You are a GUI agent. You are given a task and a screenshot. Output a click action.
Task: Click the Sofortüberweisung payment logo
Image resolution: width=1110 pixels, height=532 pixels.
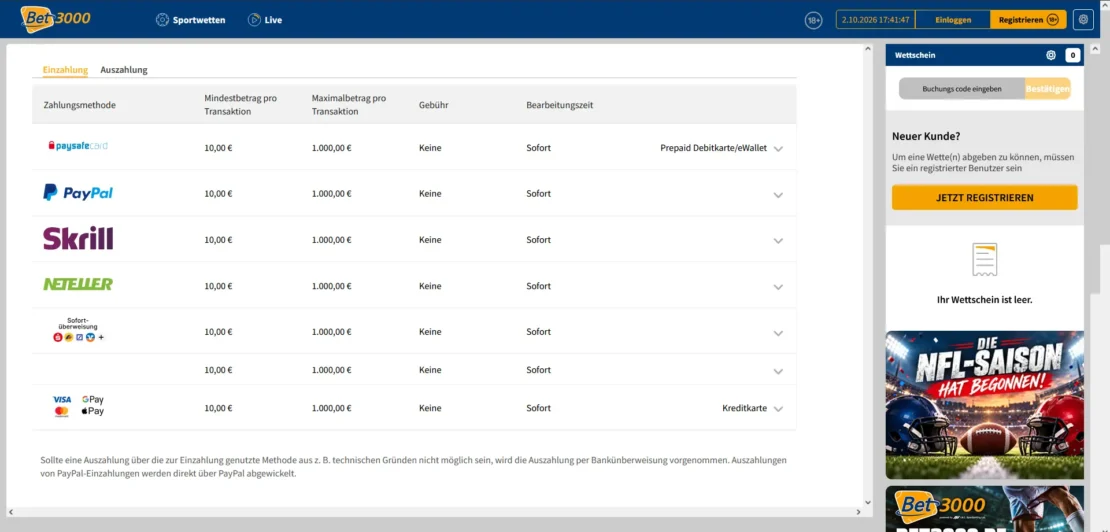point(78,330)
